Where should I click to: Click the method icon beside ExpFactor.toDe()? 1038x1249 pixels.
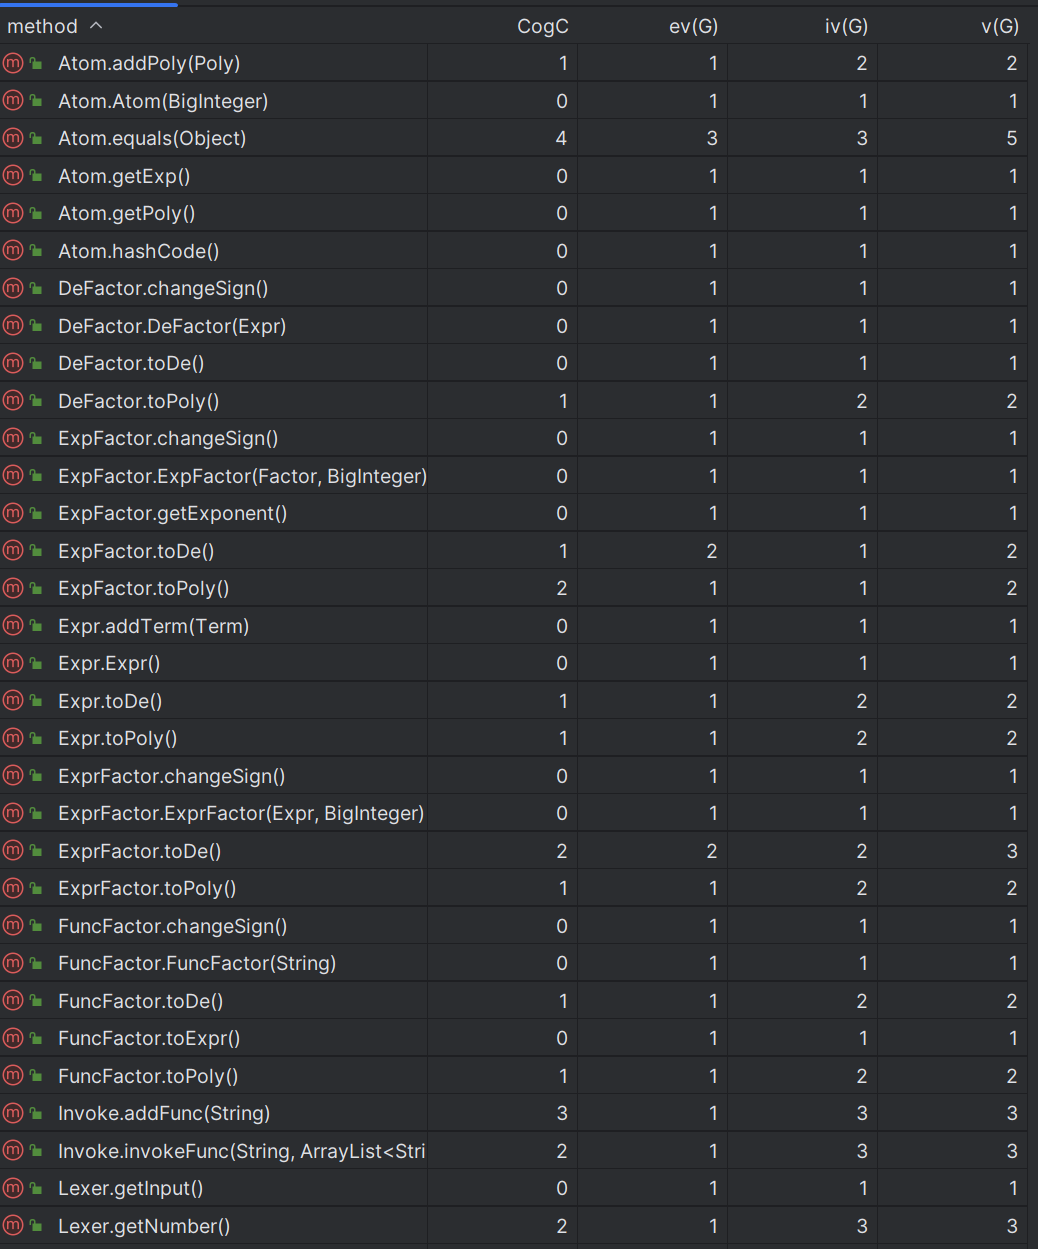pos(13,551)
